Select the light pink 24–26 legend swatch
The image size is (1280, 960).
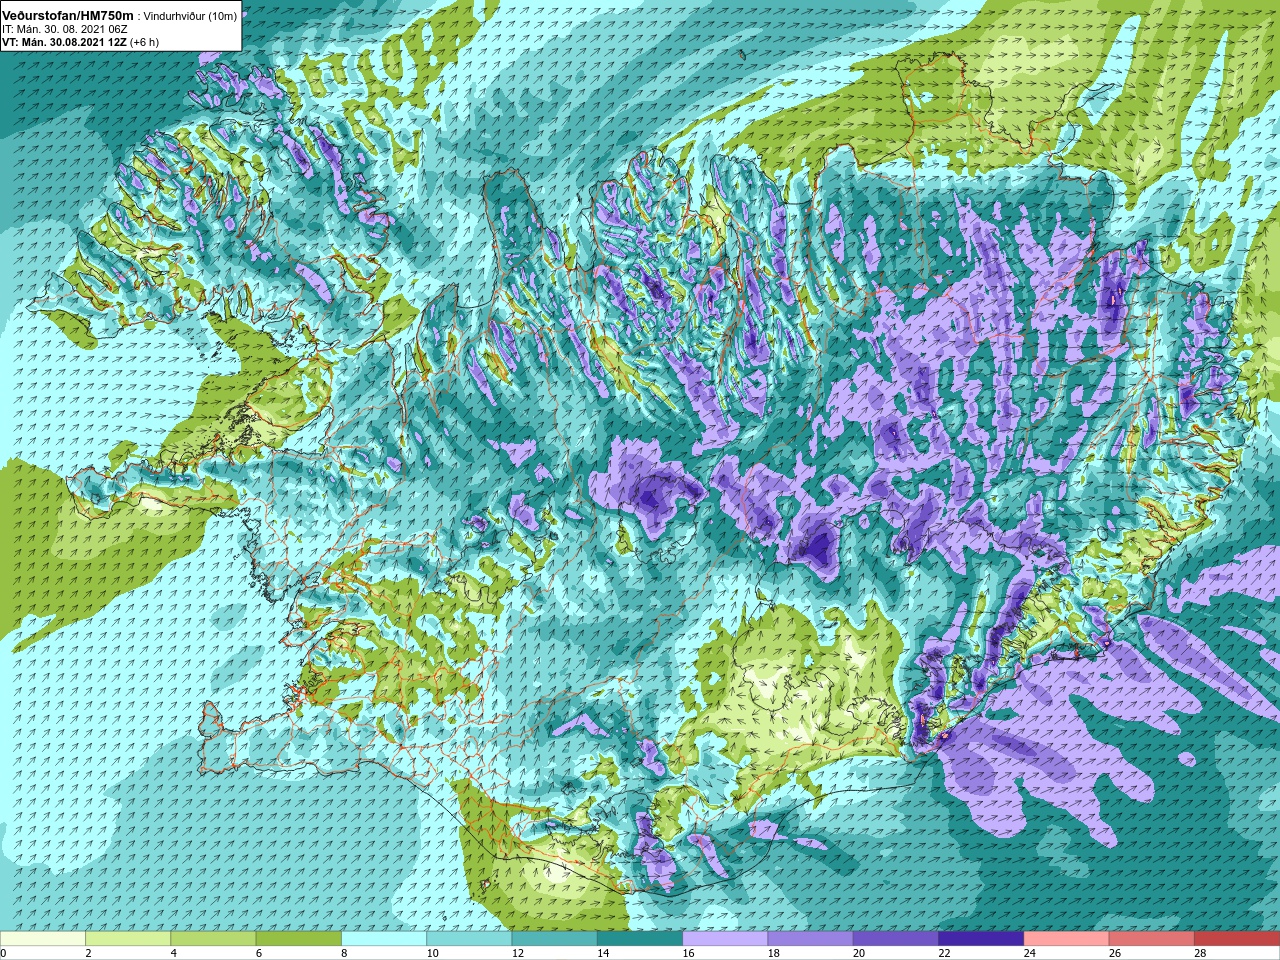[x=1066, y=938]
